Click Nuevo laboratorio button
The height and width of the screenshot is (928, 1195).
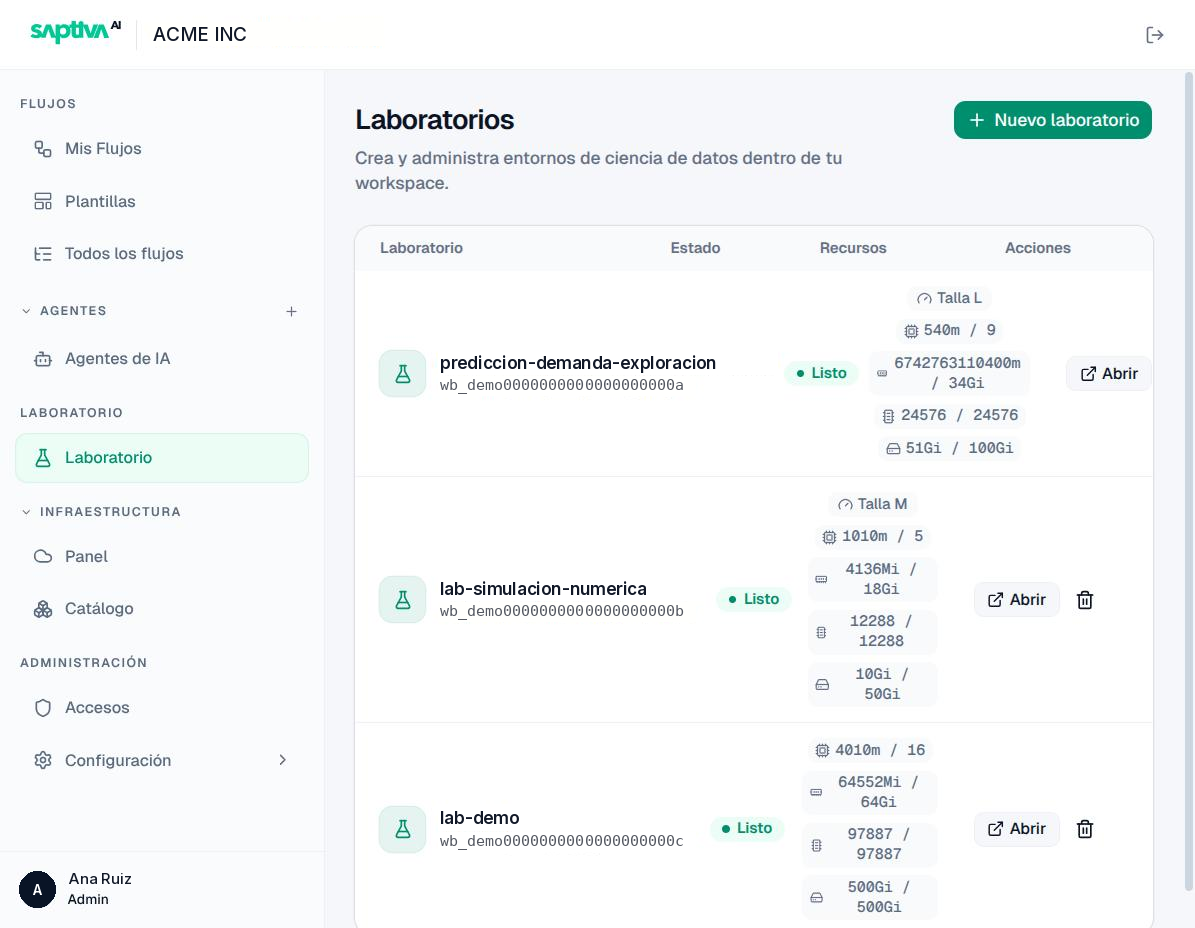pos(1052,120)
